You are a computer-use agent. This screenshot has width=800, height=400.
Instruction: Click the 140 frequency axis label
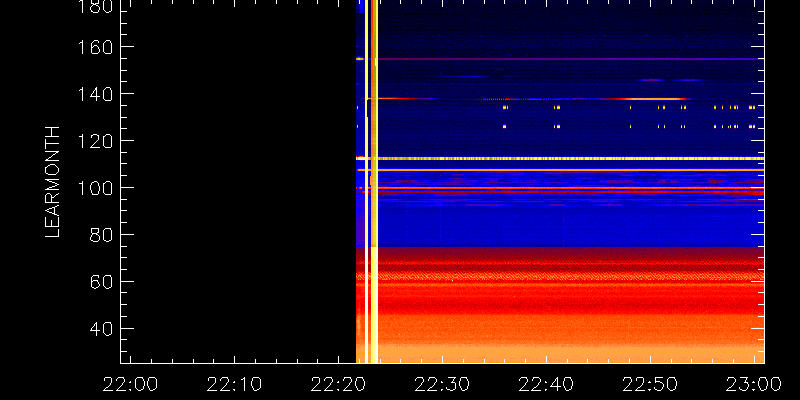(95, 95)
